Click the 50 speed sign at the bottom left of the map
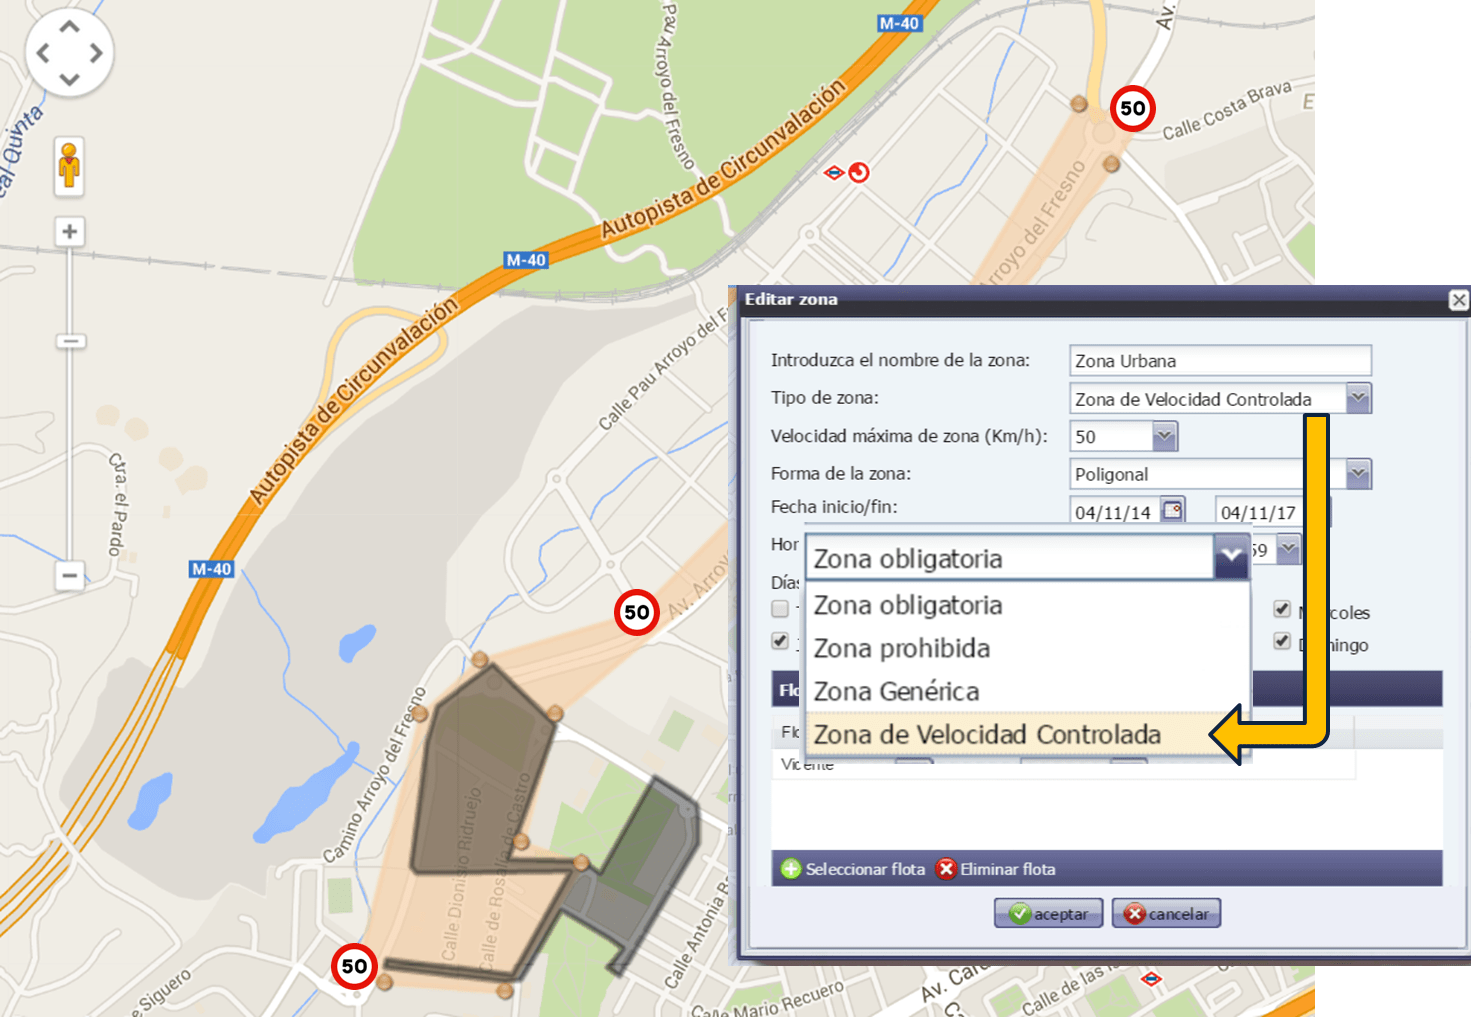The image size is (1471, 1017). point(354,966)
